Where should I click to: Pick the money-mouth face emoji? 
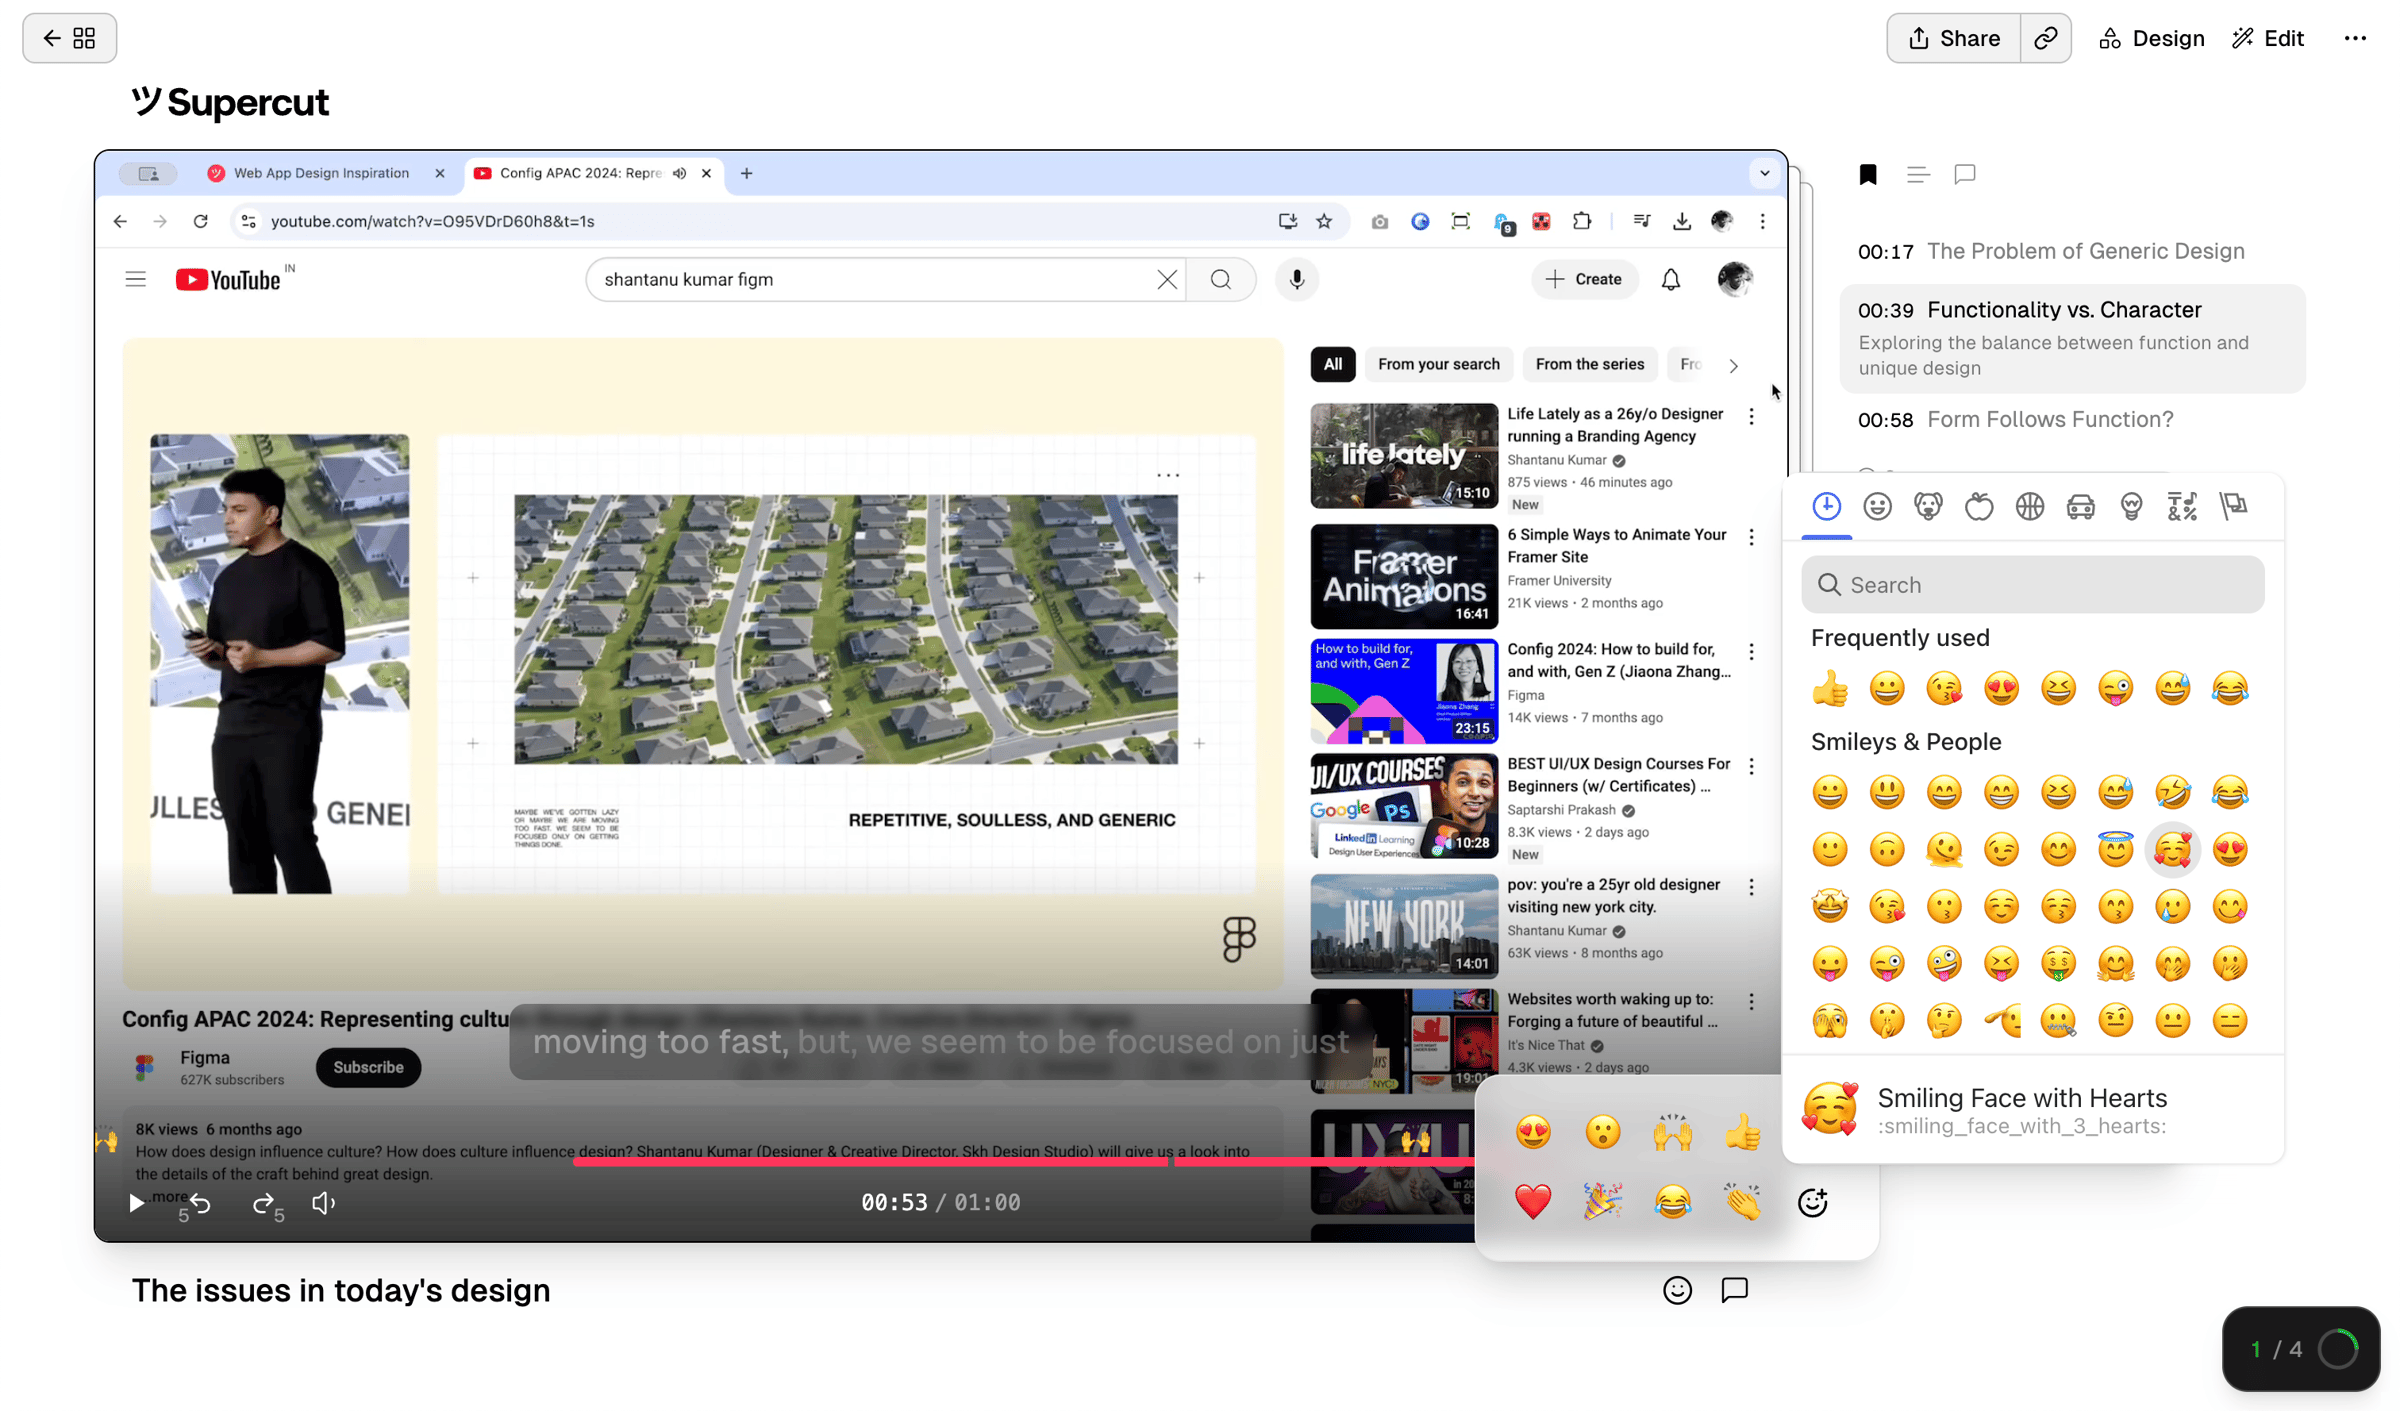click(2059, 964)
